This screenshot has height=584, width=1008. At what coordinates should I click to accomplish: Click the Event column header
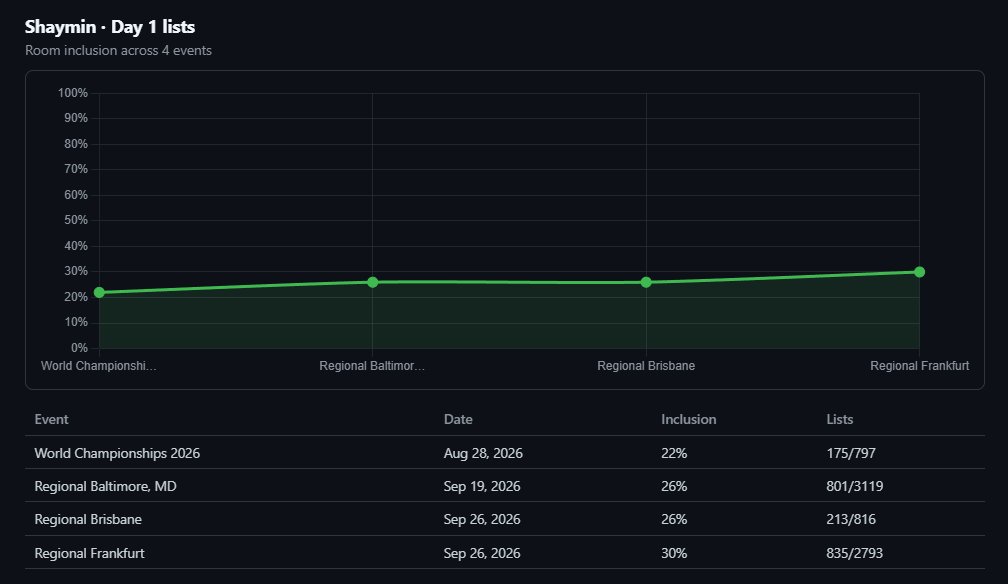tap(51, 419)
